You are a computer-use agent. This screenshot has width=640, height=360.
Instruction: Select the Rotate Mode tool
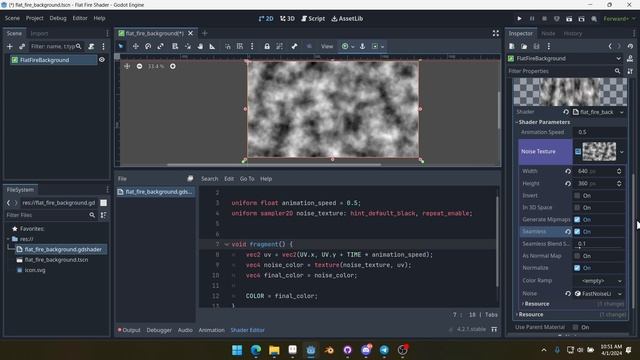click(148, 46)
